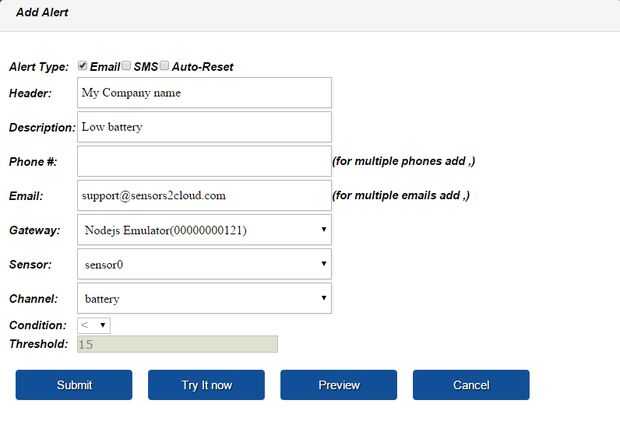This screenshot has height=425, width=620.
Task: Expand the Sensor dropdown showing sensor0
Action: (x=204, y=264)
